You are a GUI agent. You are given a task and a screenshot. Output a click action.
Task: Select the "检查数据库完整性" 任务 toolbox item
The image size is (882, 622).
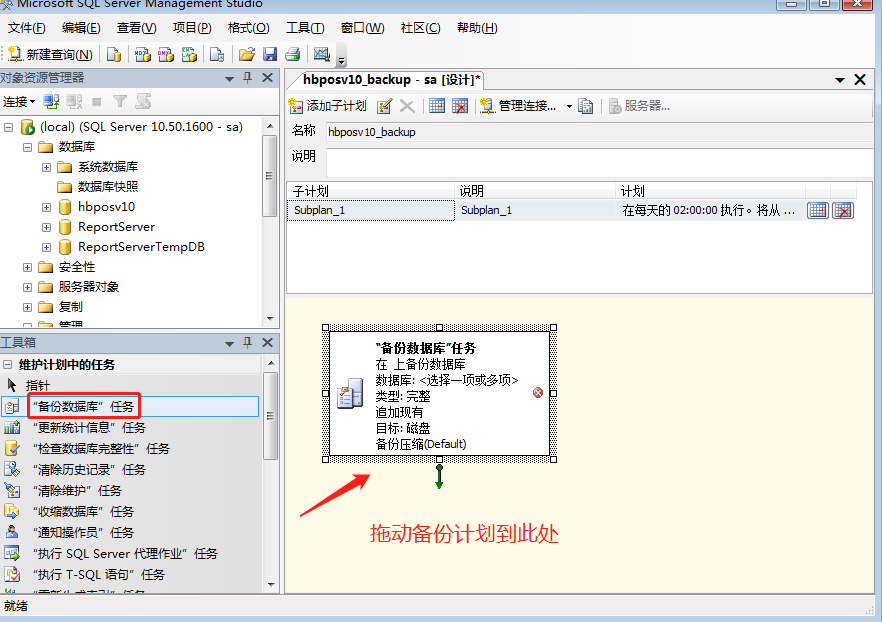pyautogui.click(x=101, y=448)
